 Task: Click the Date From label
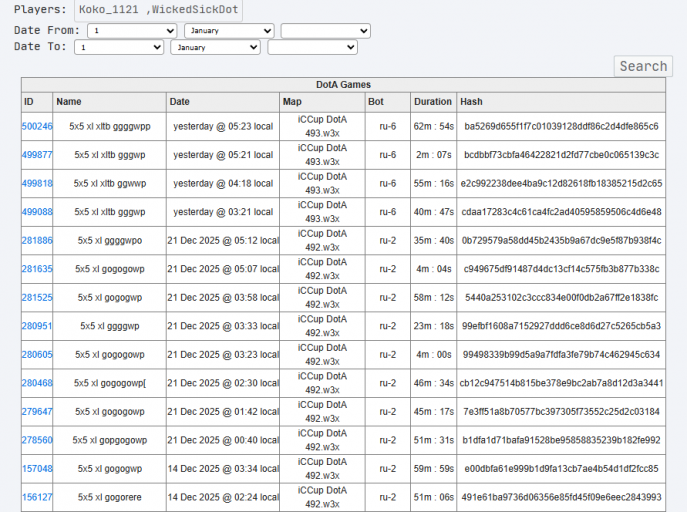pos(47,30)
